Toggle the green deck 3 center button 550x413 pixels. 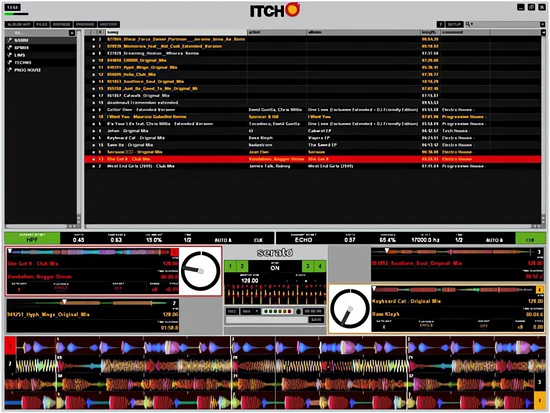308,266
